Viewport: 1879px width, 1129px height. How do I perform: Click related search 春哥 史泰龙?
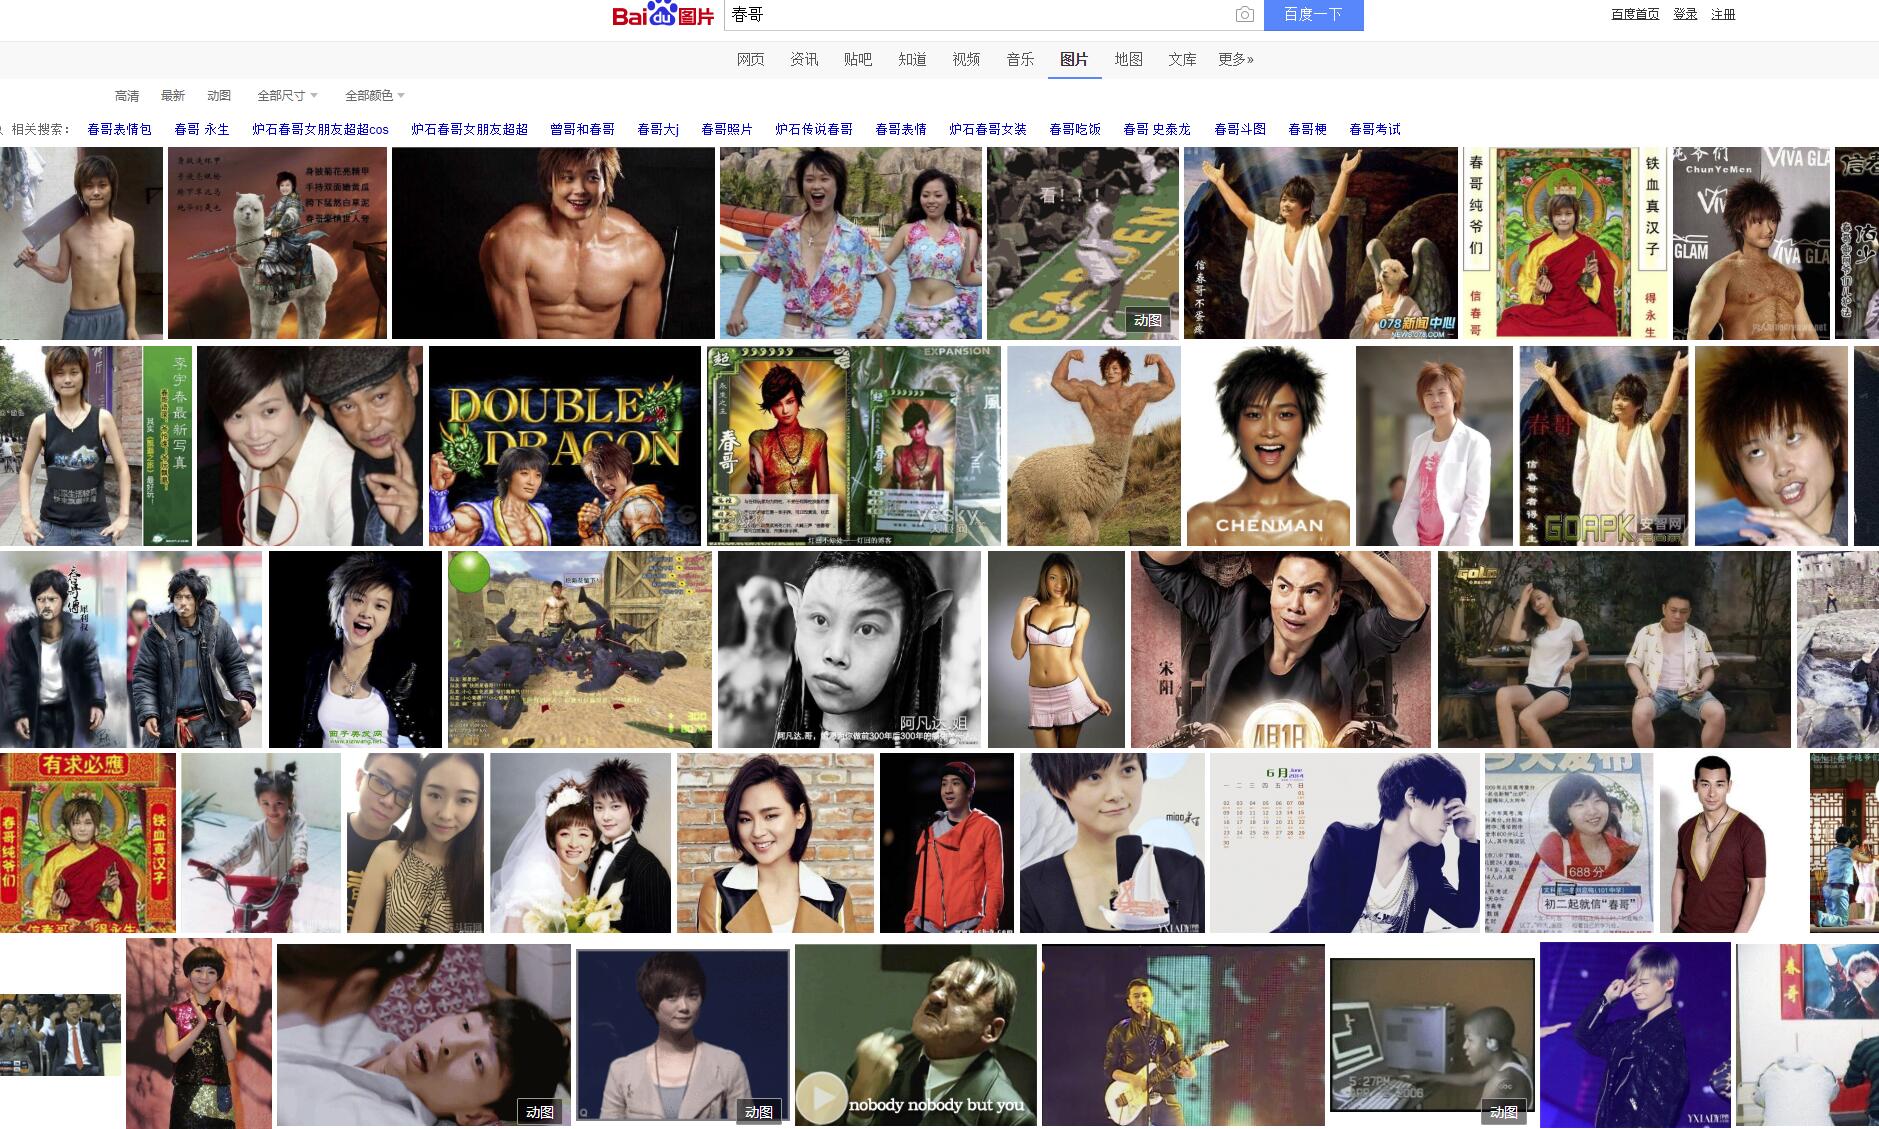[x=1157, y=129]
